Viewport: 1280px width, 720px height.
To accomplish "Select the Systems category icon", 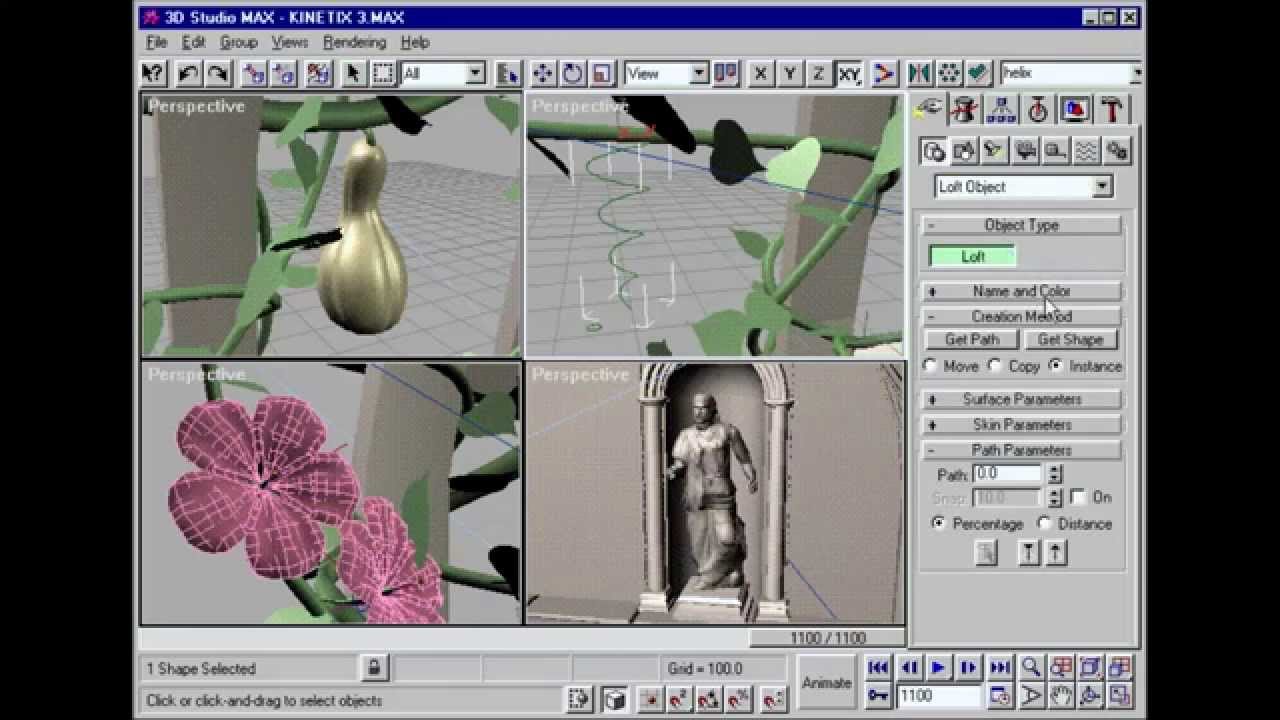I will coord(1117,150).
